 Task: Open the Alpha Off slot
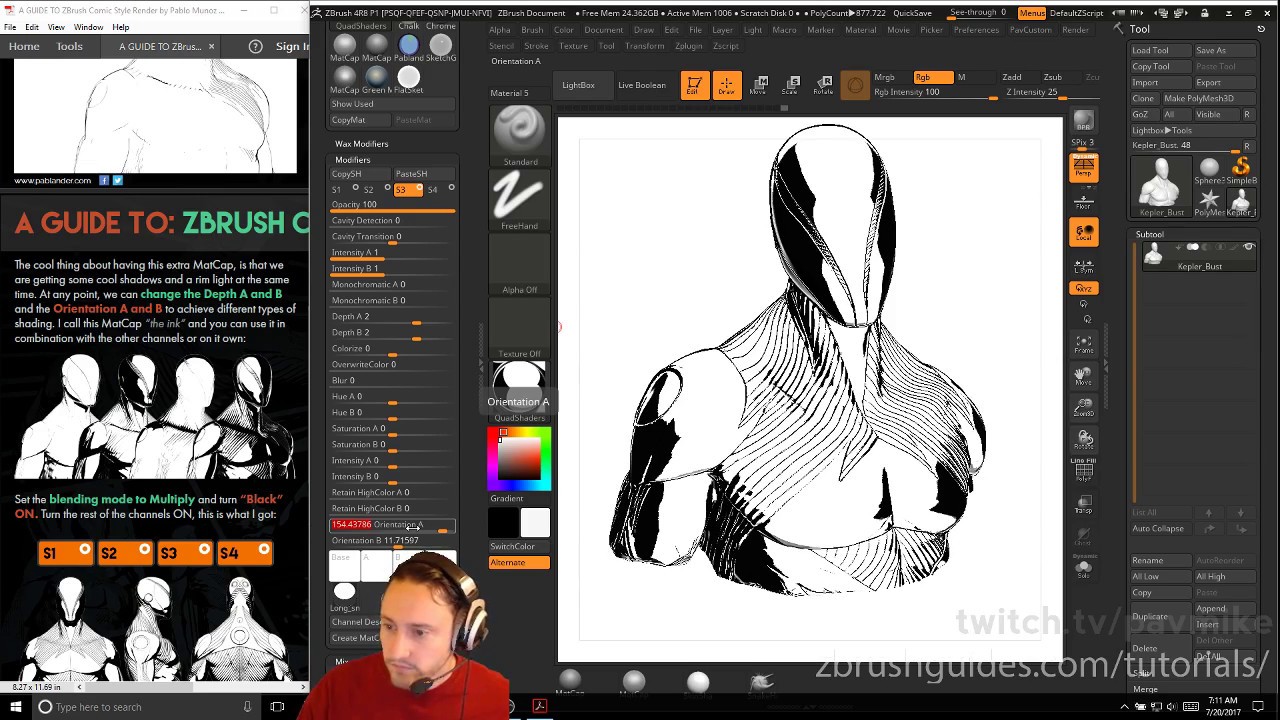[519, 264]
